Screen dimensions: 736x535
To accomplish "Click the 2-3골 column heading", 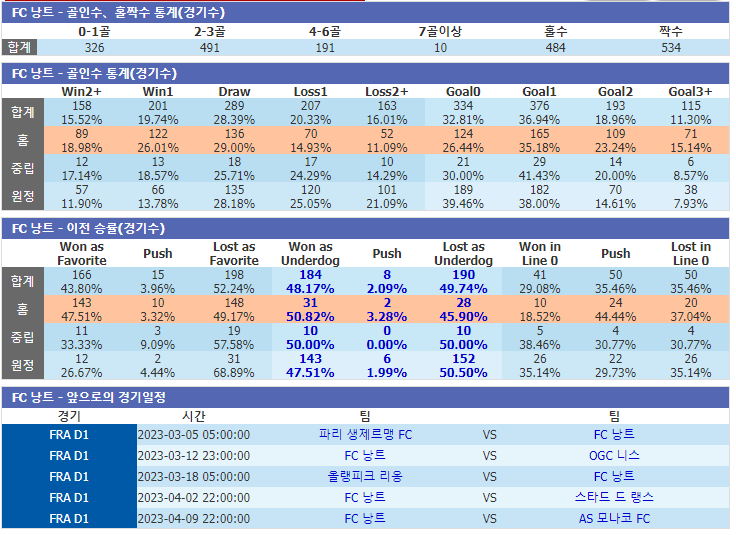I will [x=210, y=32].
